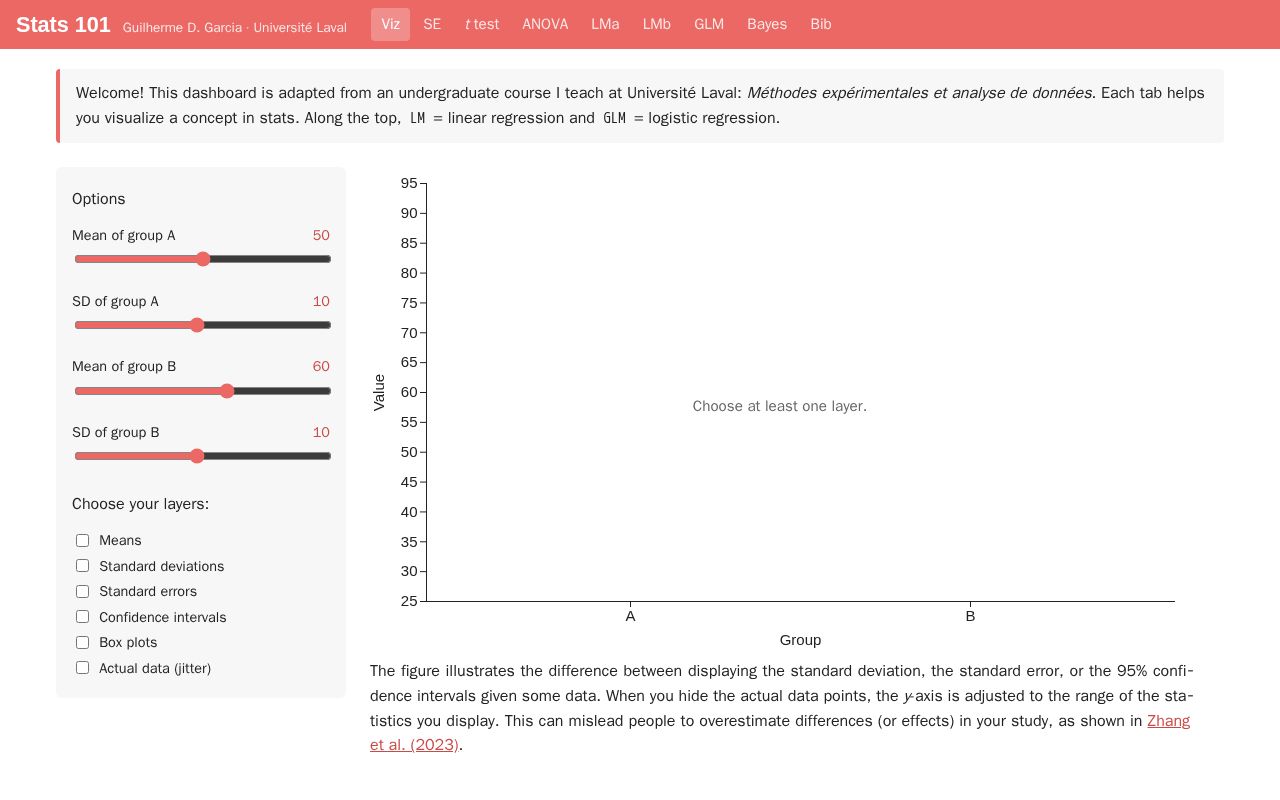The image size is (1280, 800).
Task: Check the Standard errors layer
Action: point(82,591)
